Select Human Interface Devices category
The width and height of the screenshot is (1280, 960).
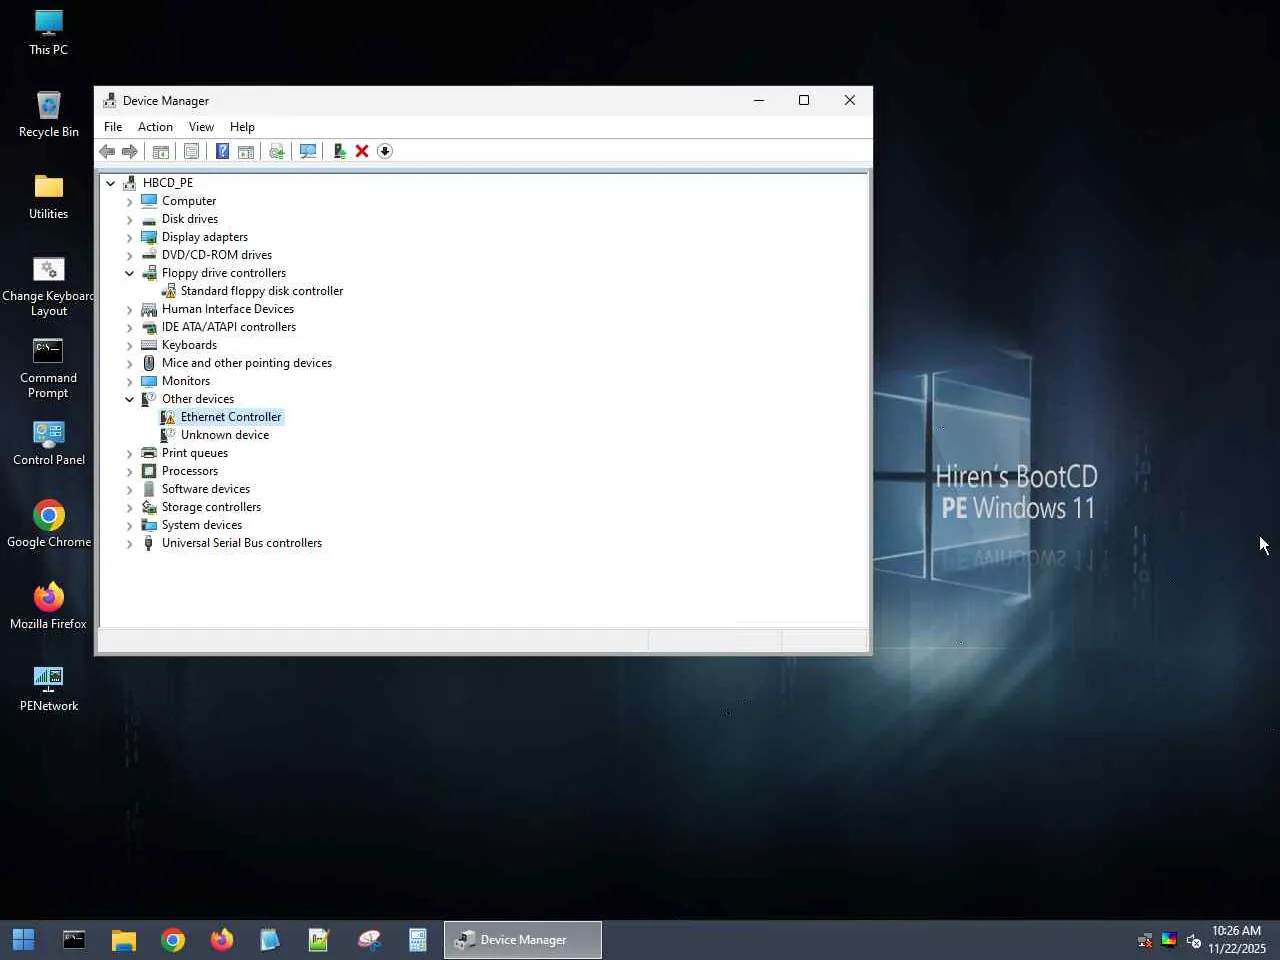pos(228,309)
